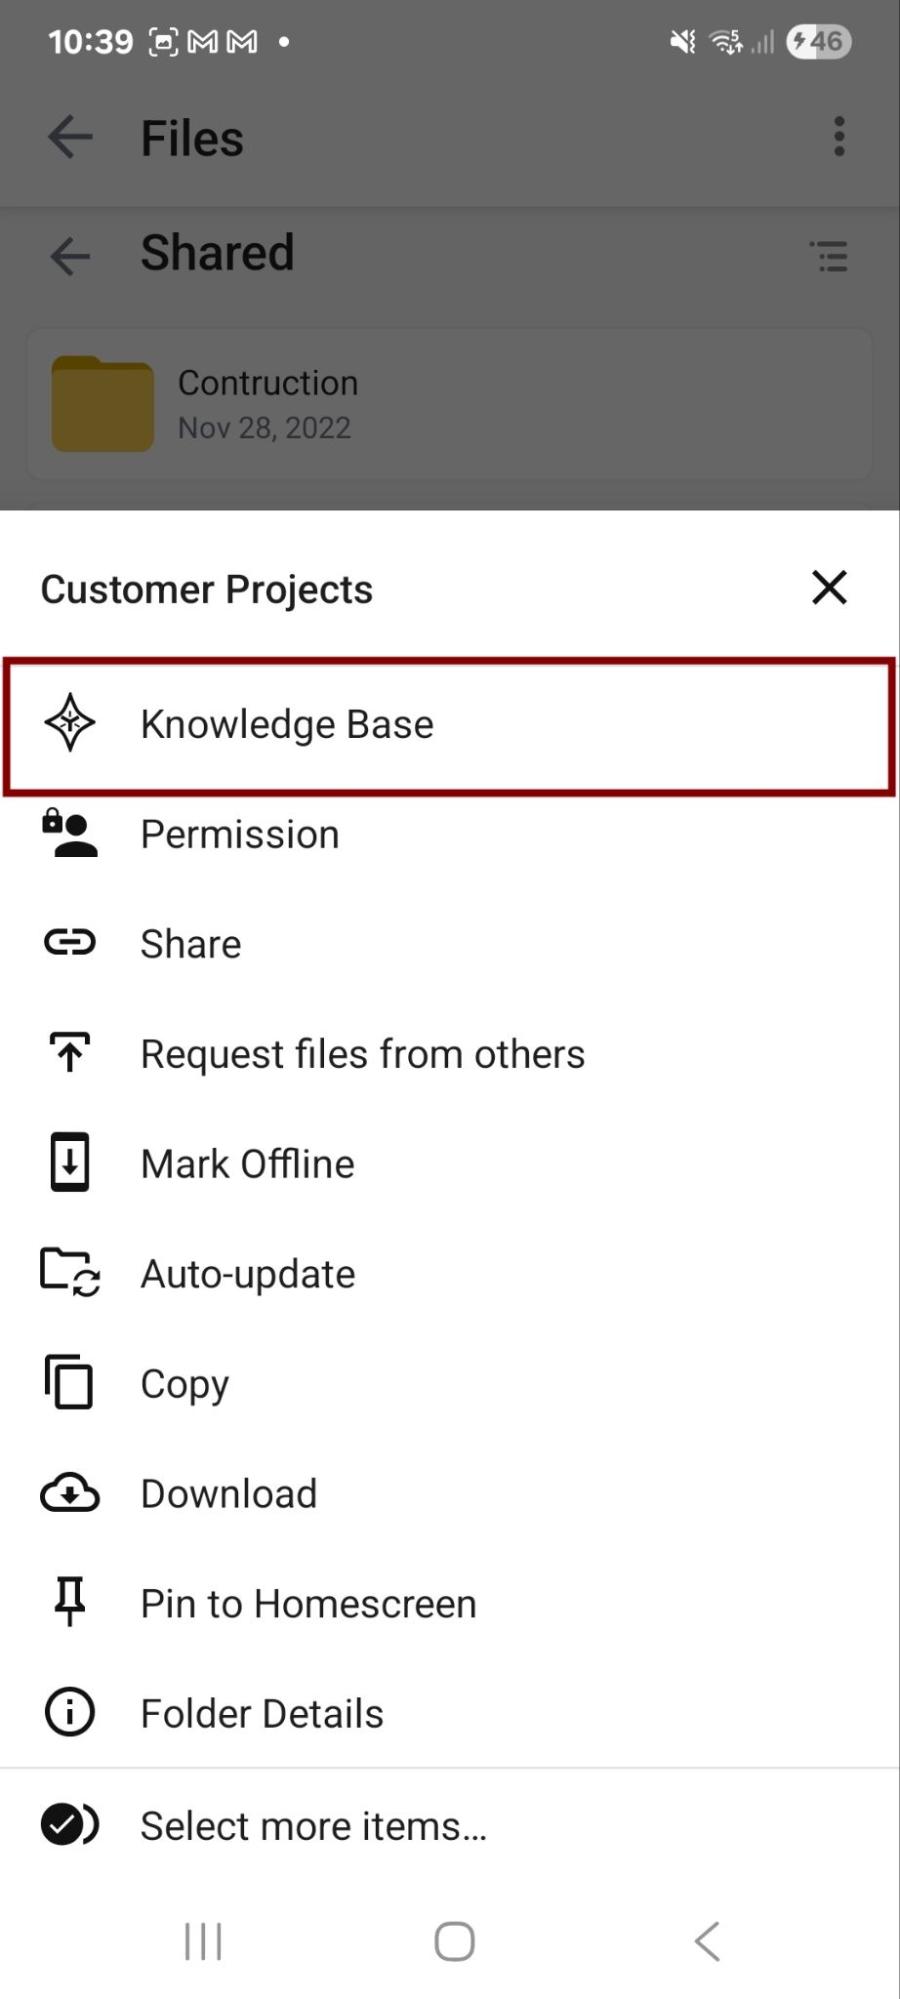900x1999 pixels.
Task: Close the Customer Projects sheet
Action: point(830,588)
